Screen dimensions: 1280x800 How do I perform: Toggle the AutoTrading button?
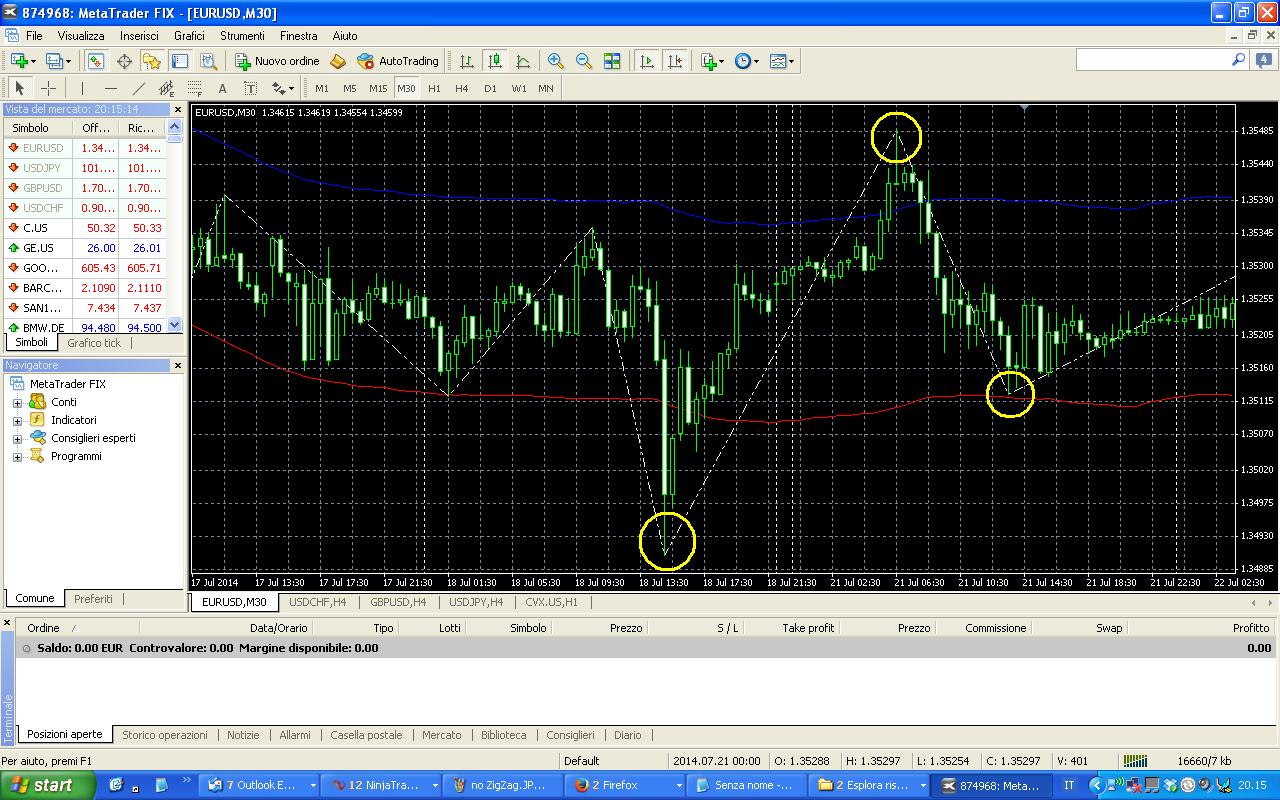click(x=398, y=61)
